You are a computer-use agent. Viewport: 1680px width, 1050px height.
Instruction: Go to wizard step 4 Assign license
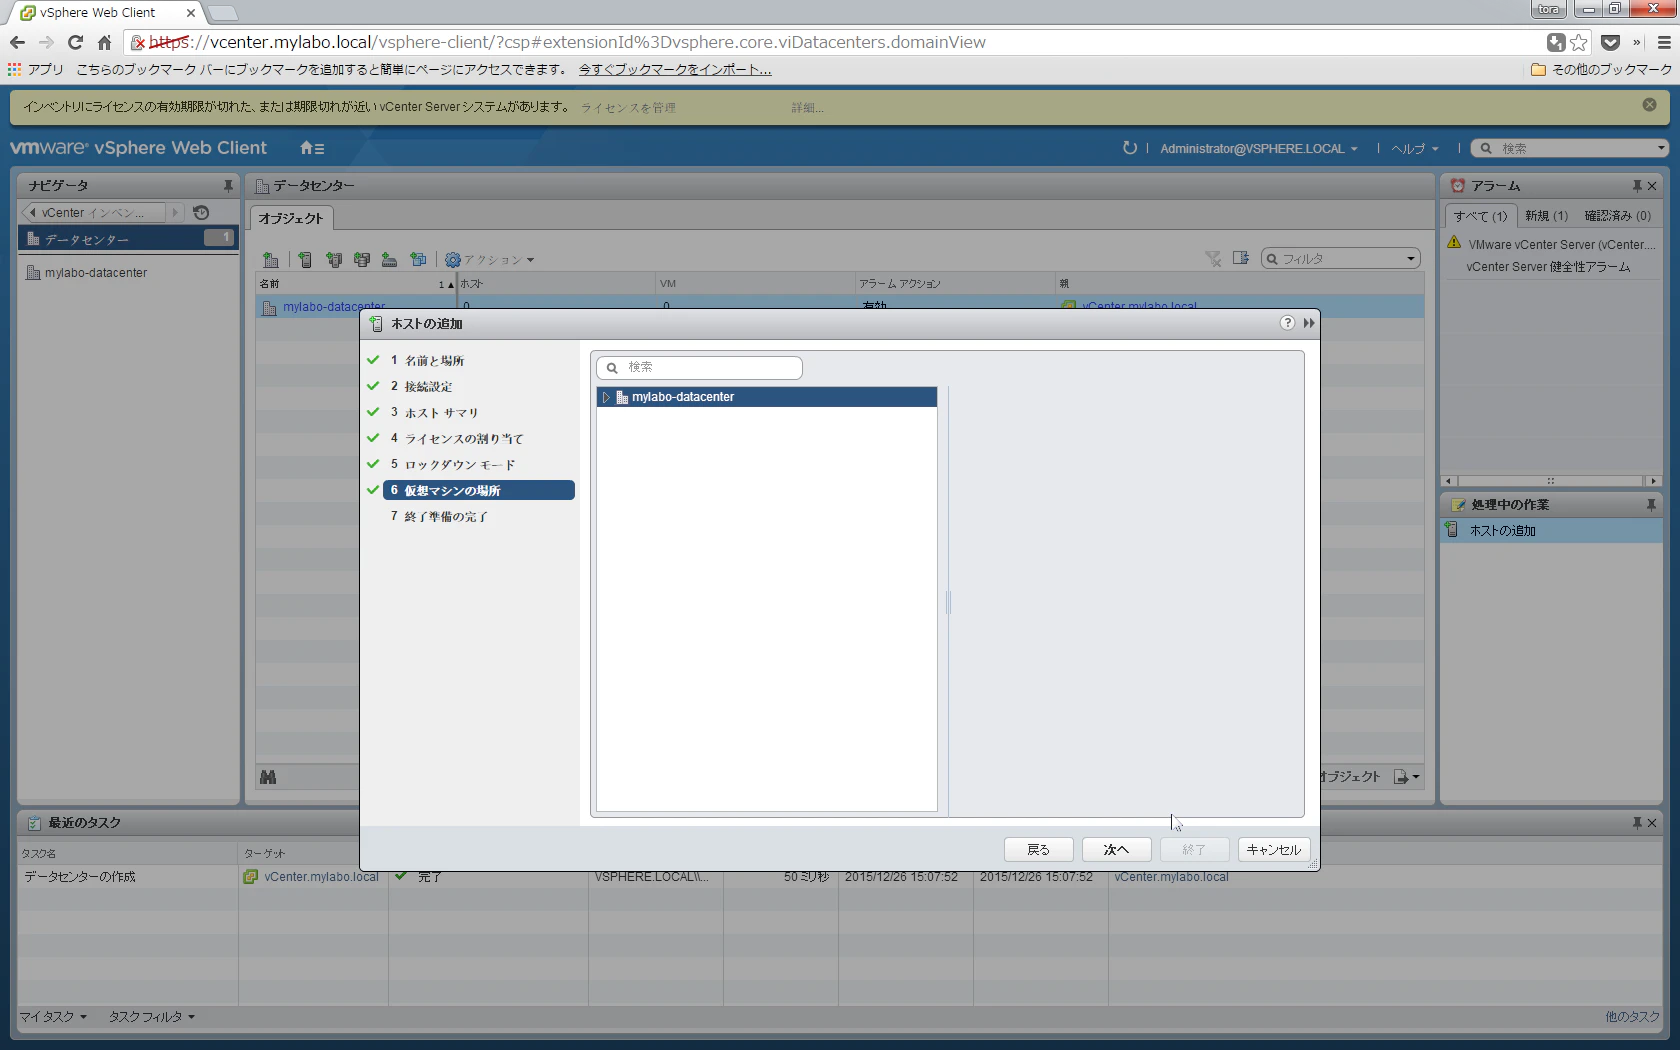coord(457,438)
